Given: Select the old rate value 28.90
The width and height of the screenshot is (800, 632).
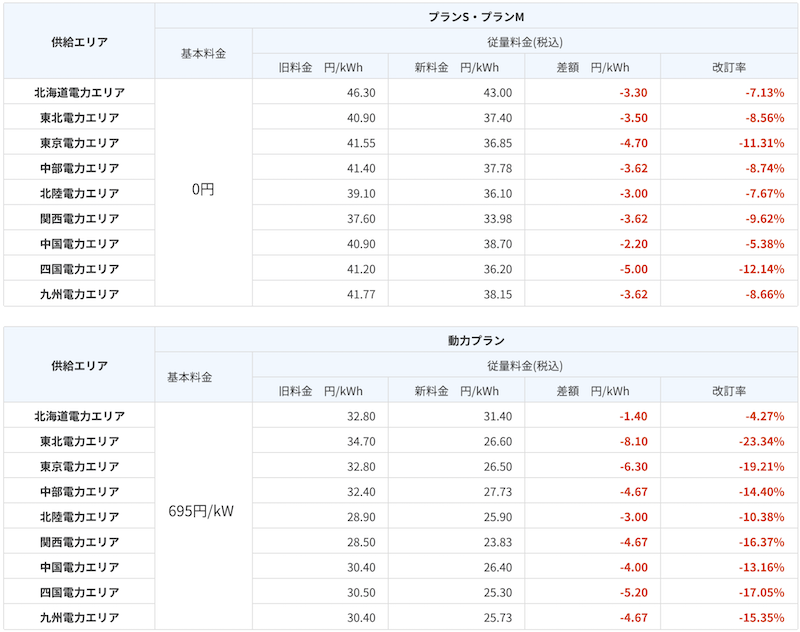Looking at the screenshot, I should (x=361, y=517).
